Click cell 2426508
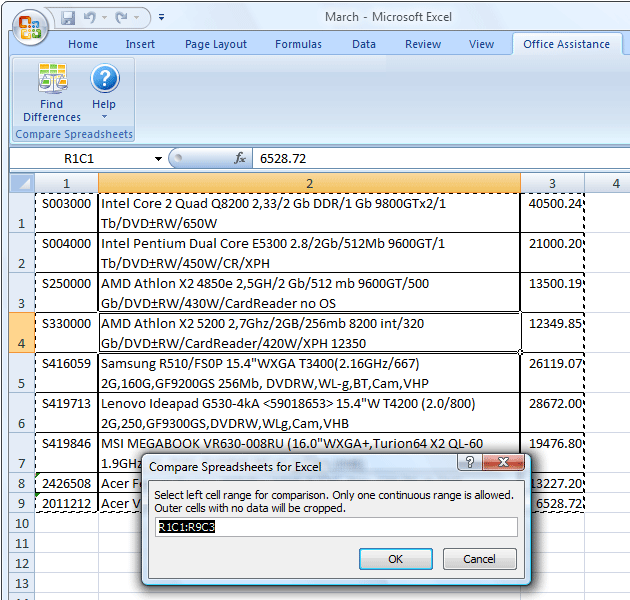This screenshot has height=600, width=630. pyautogui.click(x=67, y=483)
